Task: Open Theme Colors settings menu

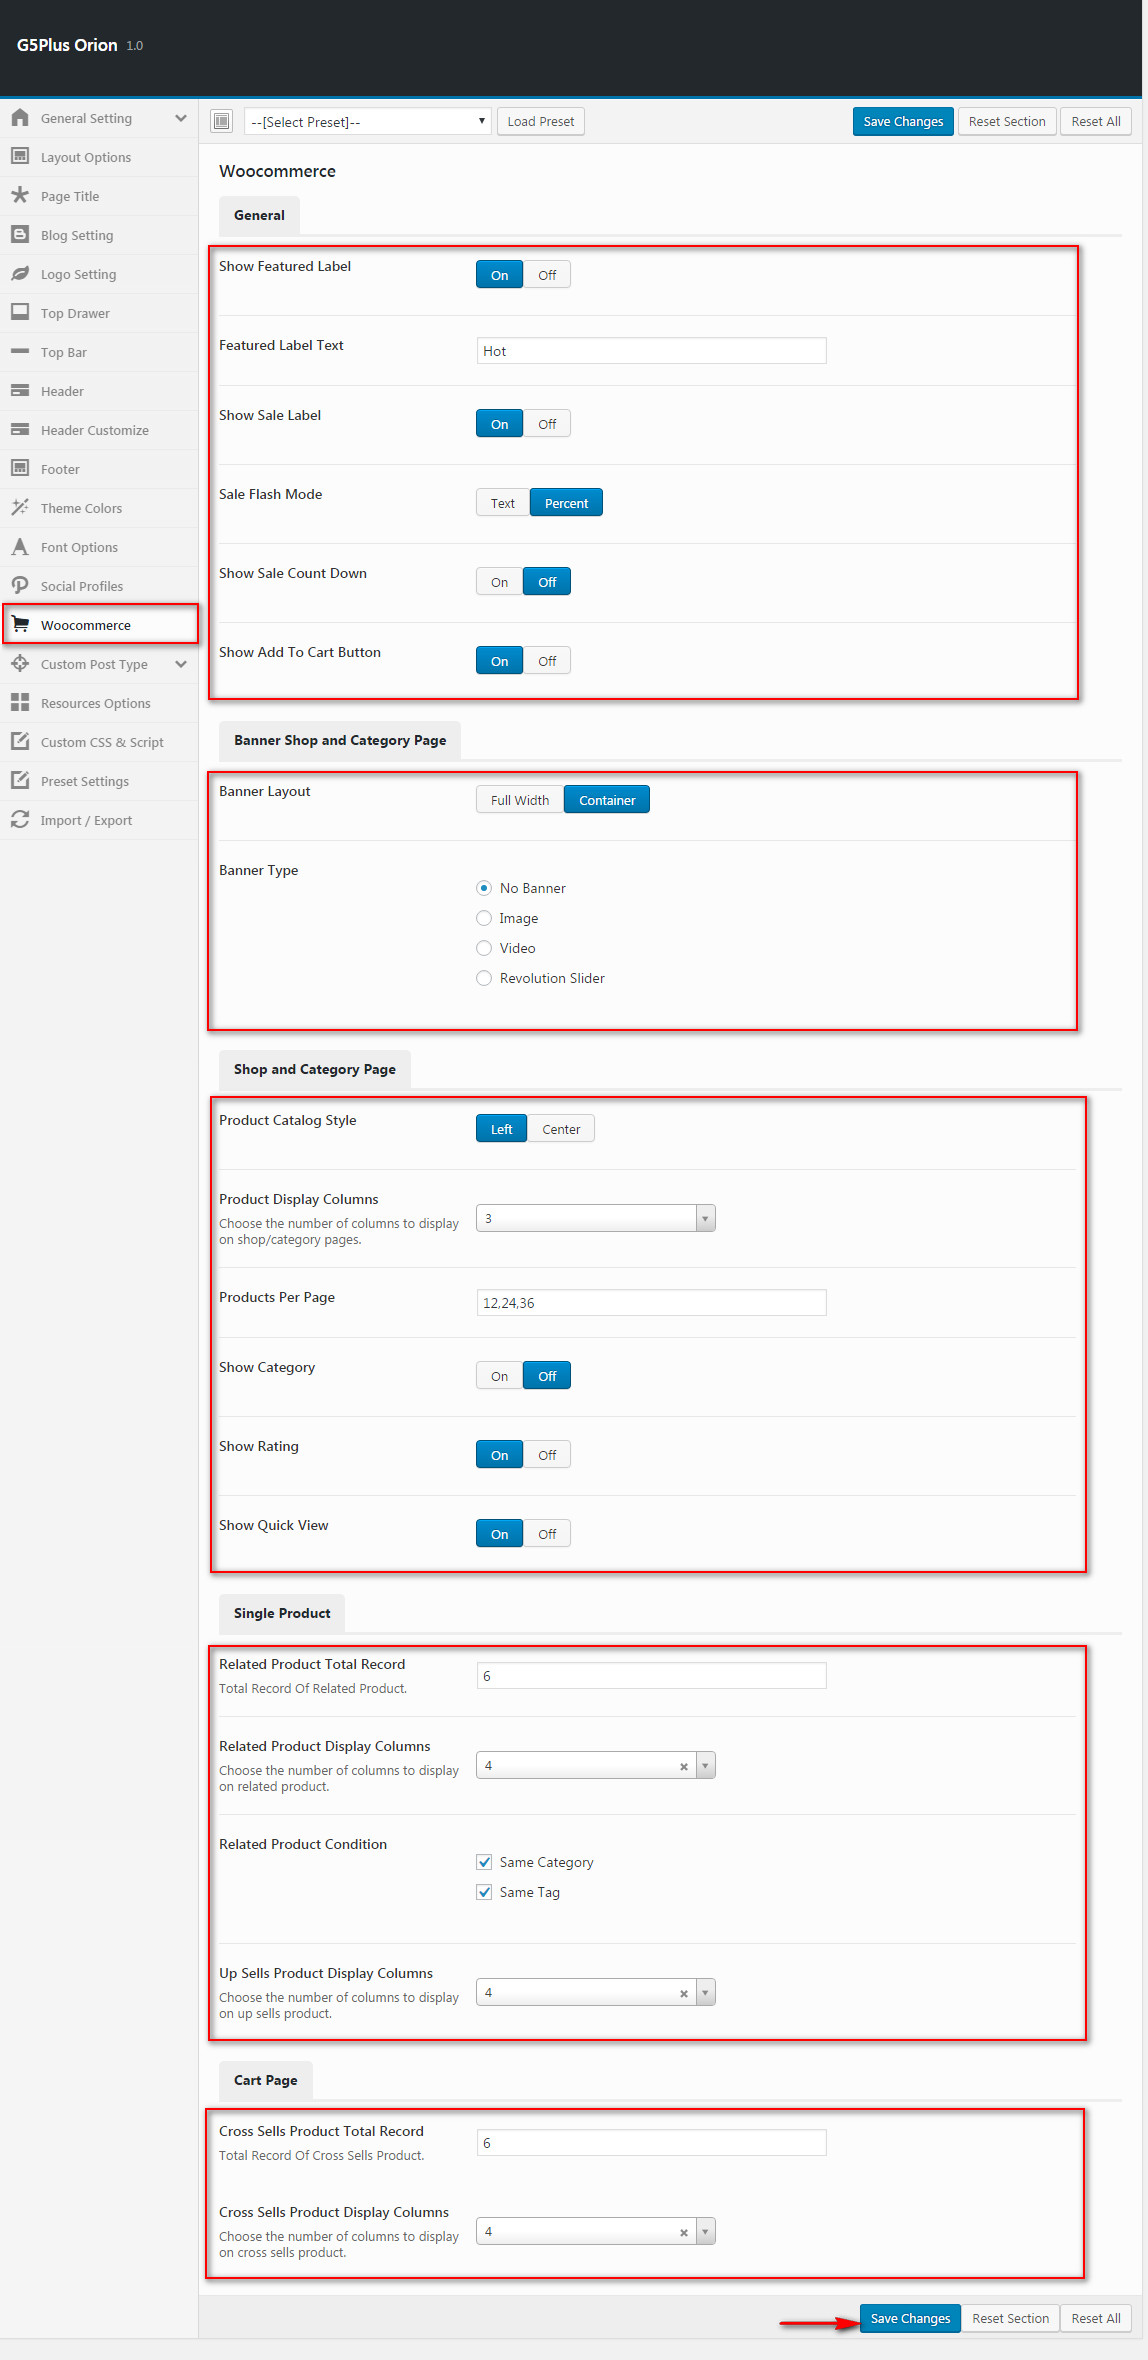Action: pos(99,508)
